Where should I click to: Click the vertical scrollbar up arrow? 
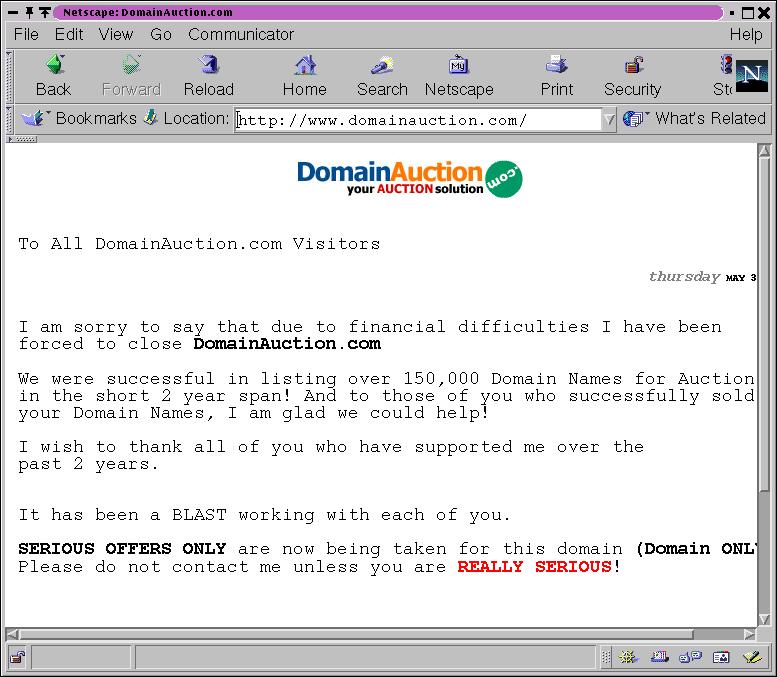tap(764, 151)
